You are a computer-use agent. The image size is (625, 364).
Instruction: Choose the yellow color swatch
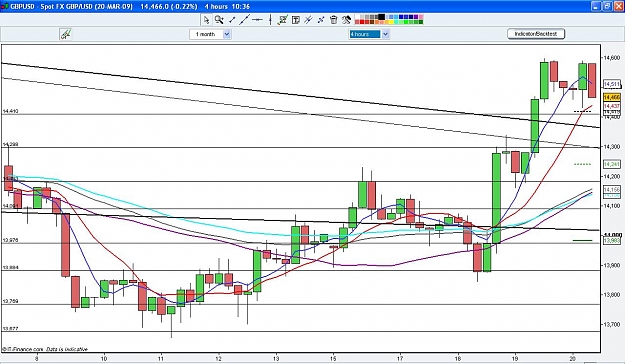point(391,22)
